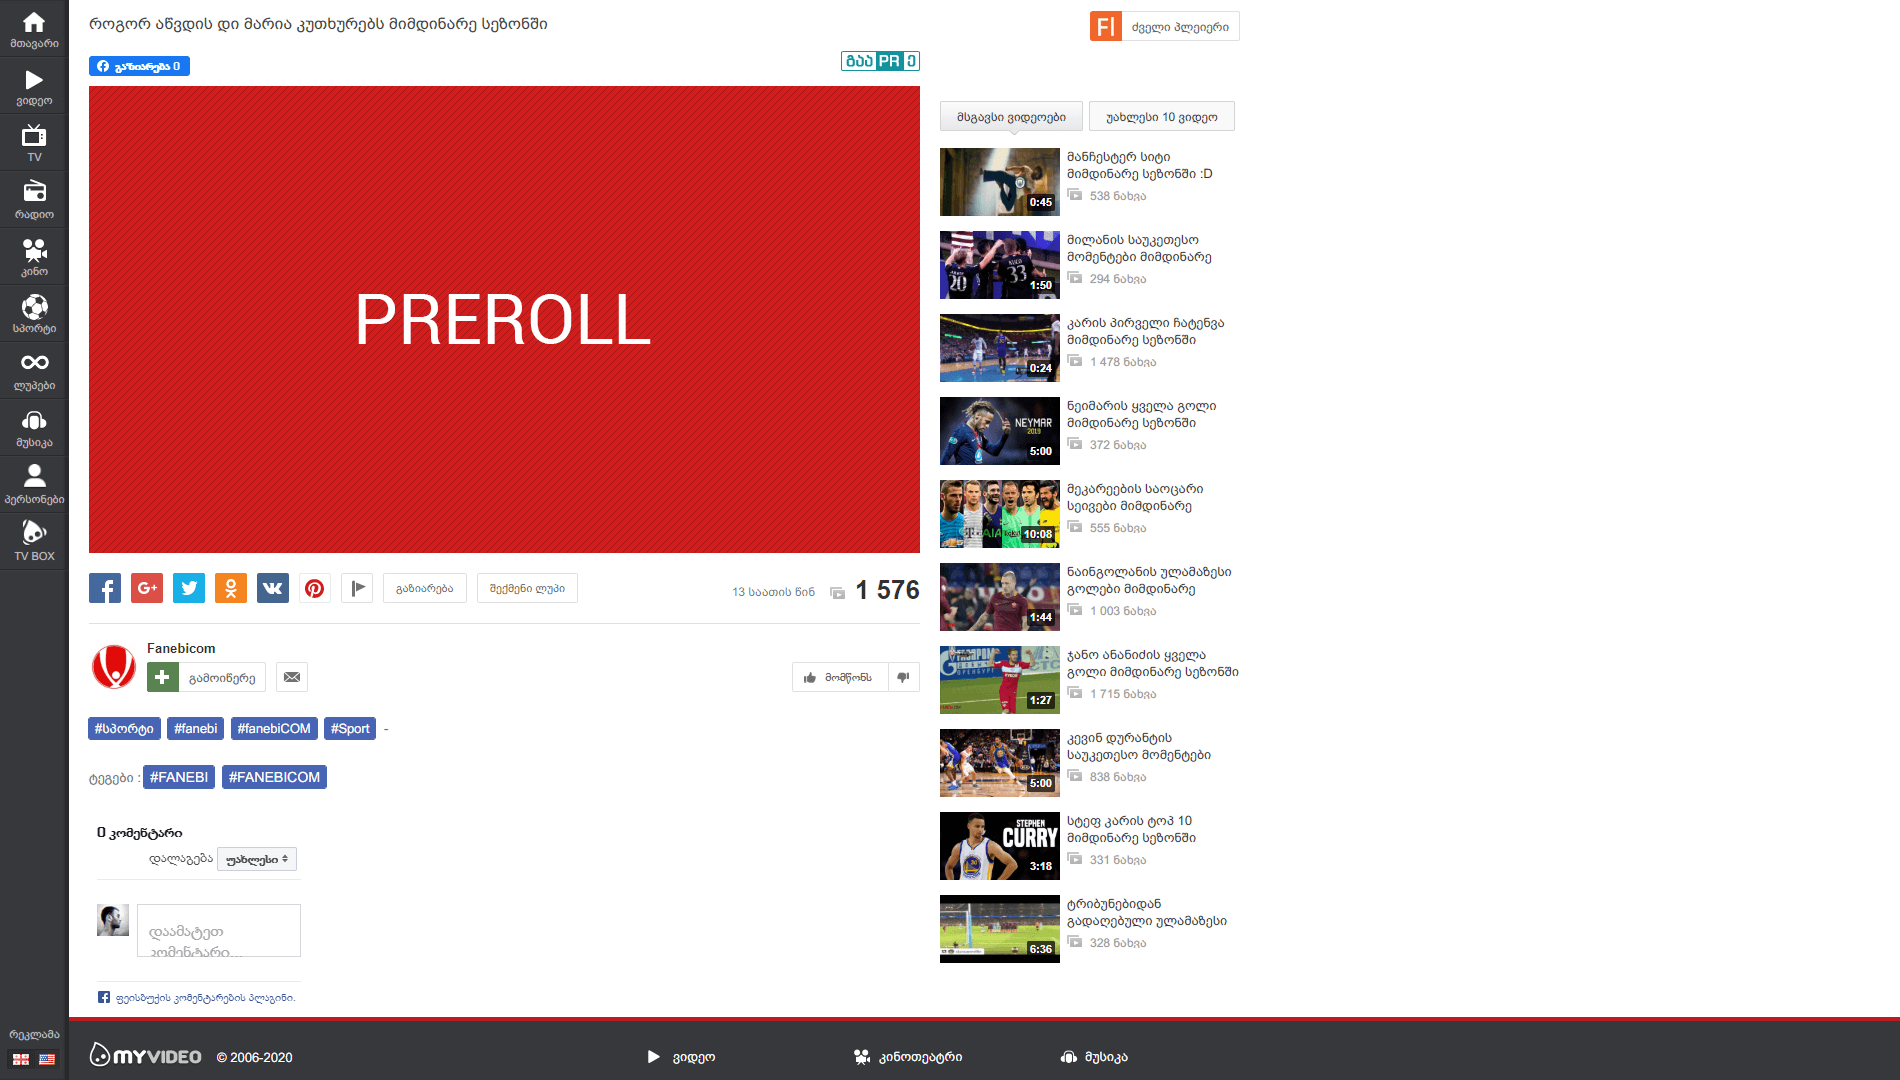Open the comments sort dropdown

[257, 859]
